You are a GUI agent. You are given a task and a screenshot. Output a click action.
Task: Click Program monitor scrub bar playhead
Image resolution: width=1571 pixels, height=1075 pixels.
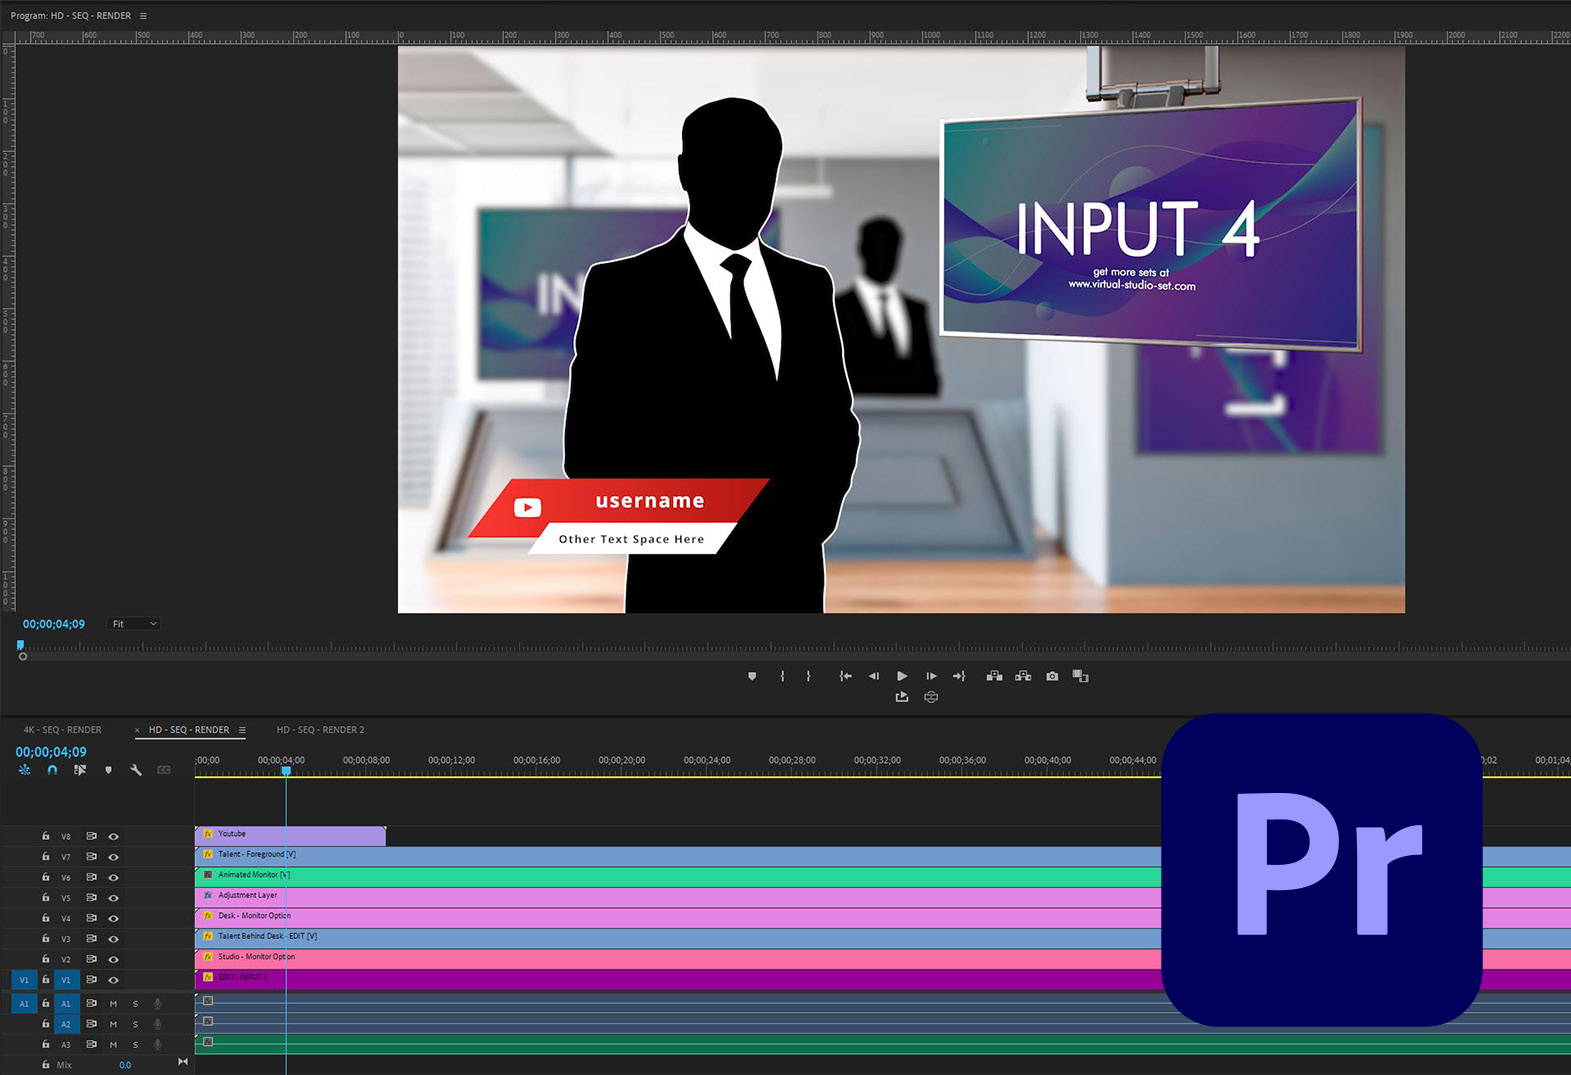pyautogui.click(x=20, y=646)
